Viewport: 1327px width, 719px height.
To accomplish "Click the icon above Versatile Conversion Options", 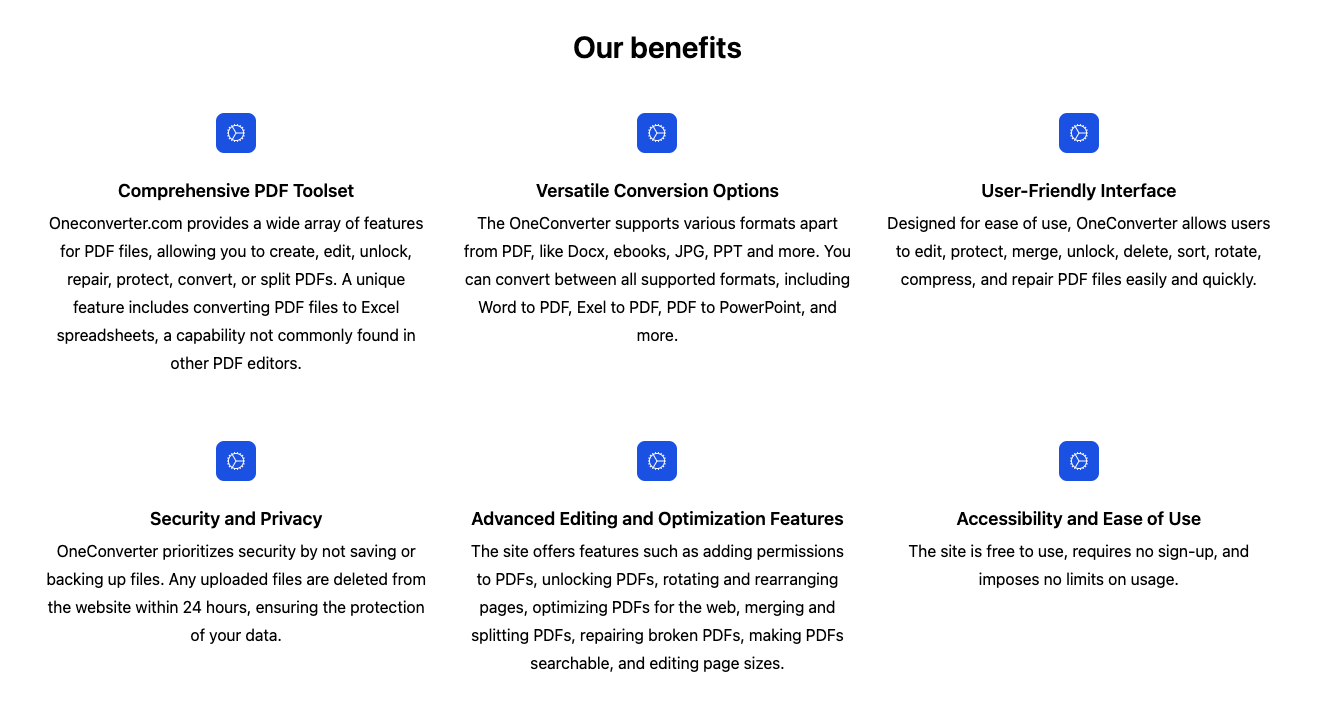I will 657,133.
